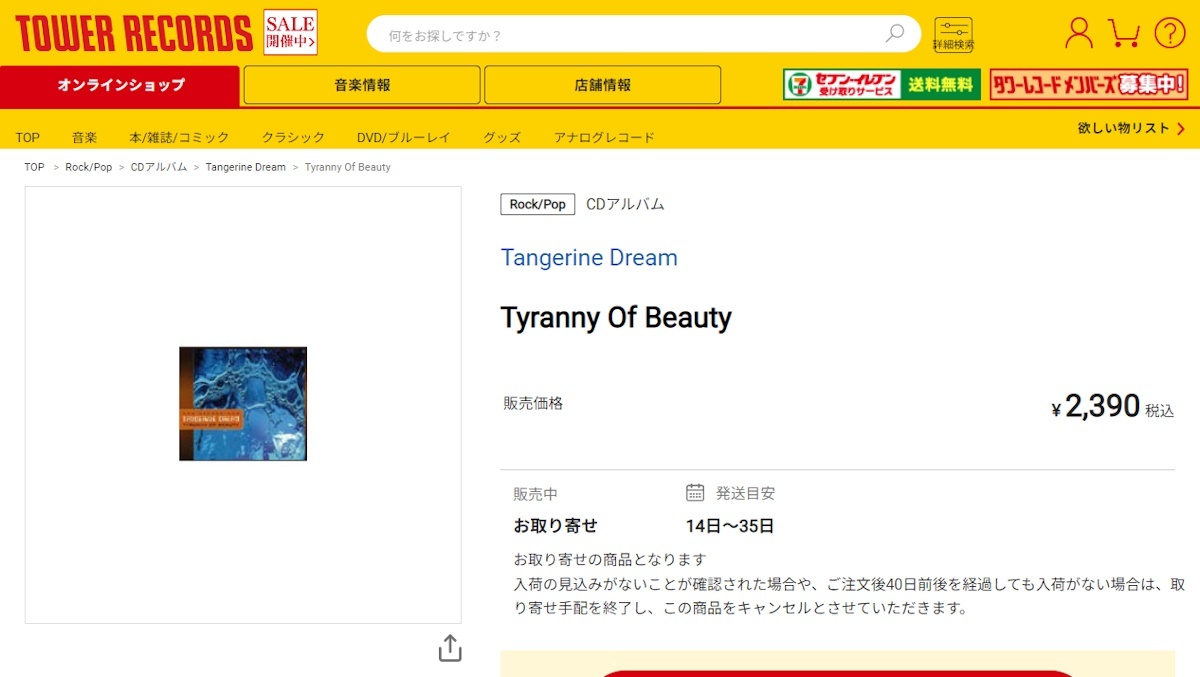This screenshot has width=1200, height=677.
Task: Open the TOP category menu item
Action: pyautogui.click(x=28, y=138)
